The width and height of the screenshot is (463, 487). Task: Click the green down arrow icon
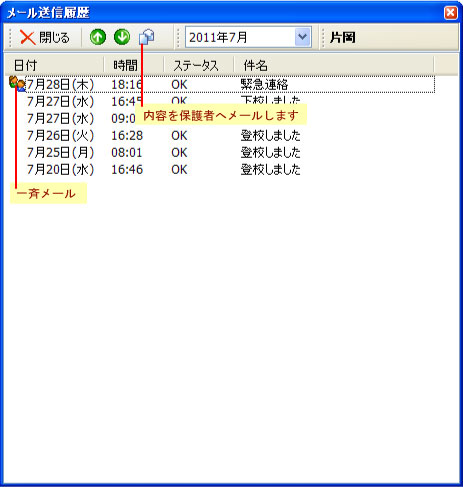[x=122, y=37]
